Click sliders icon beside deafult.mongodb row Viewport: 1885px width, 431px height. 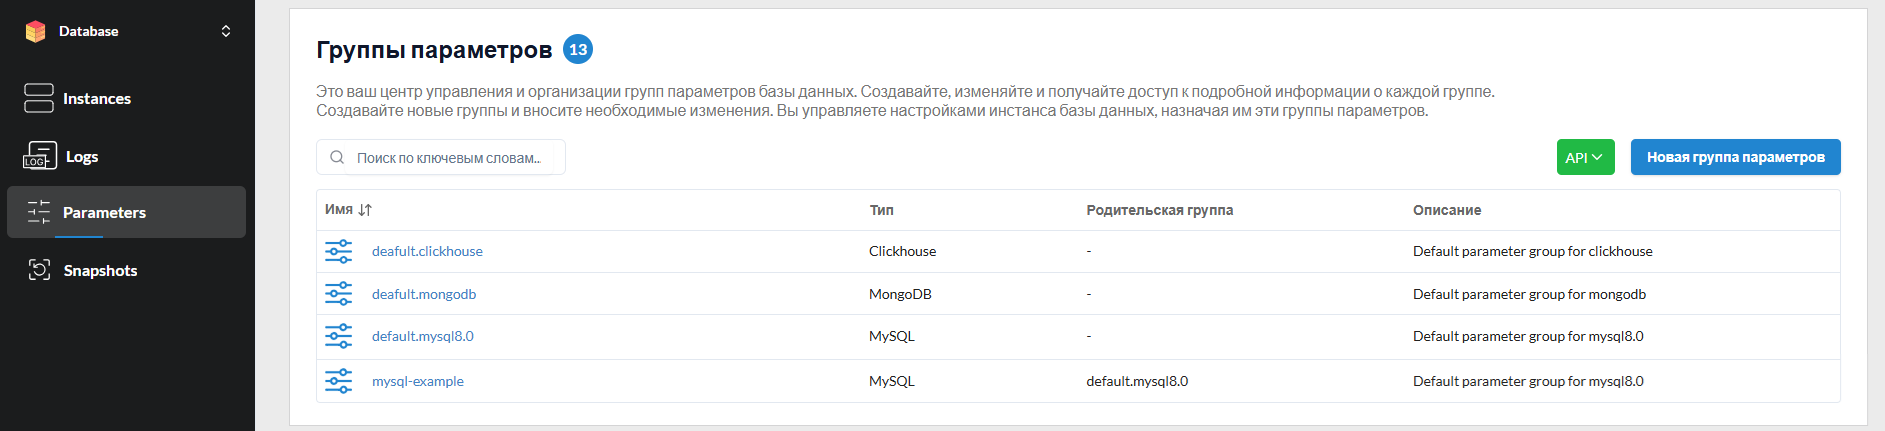click(x=339, y=293)
